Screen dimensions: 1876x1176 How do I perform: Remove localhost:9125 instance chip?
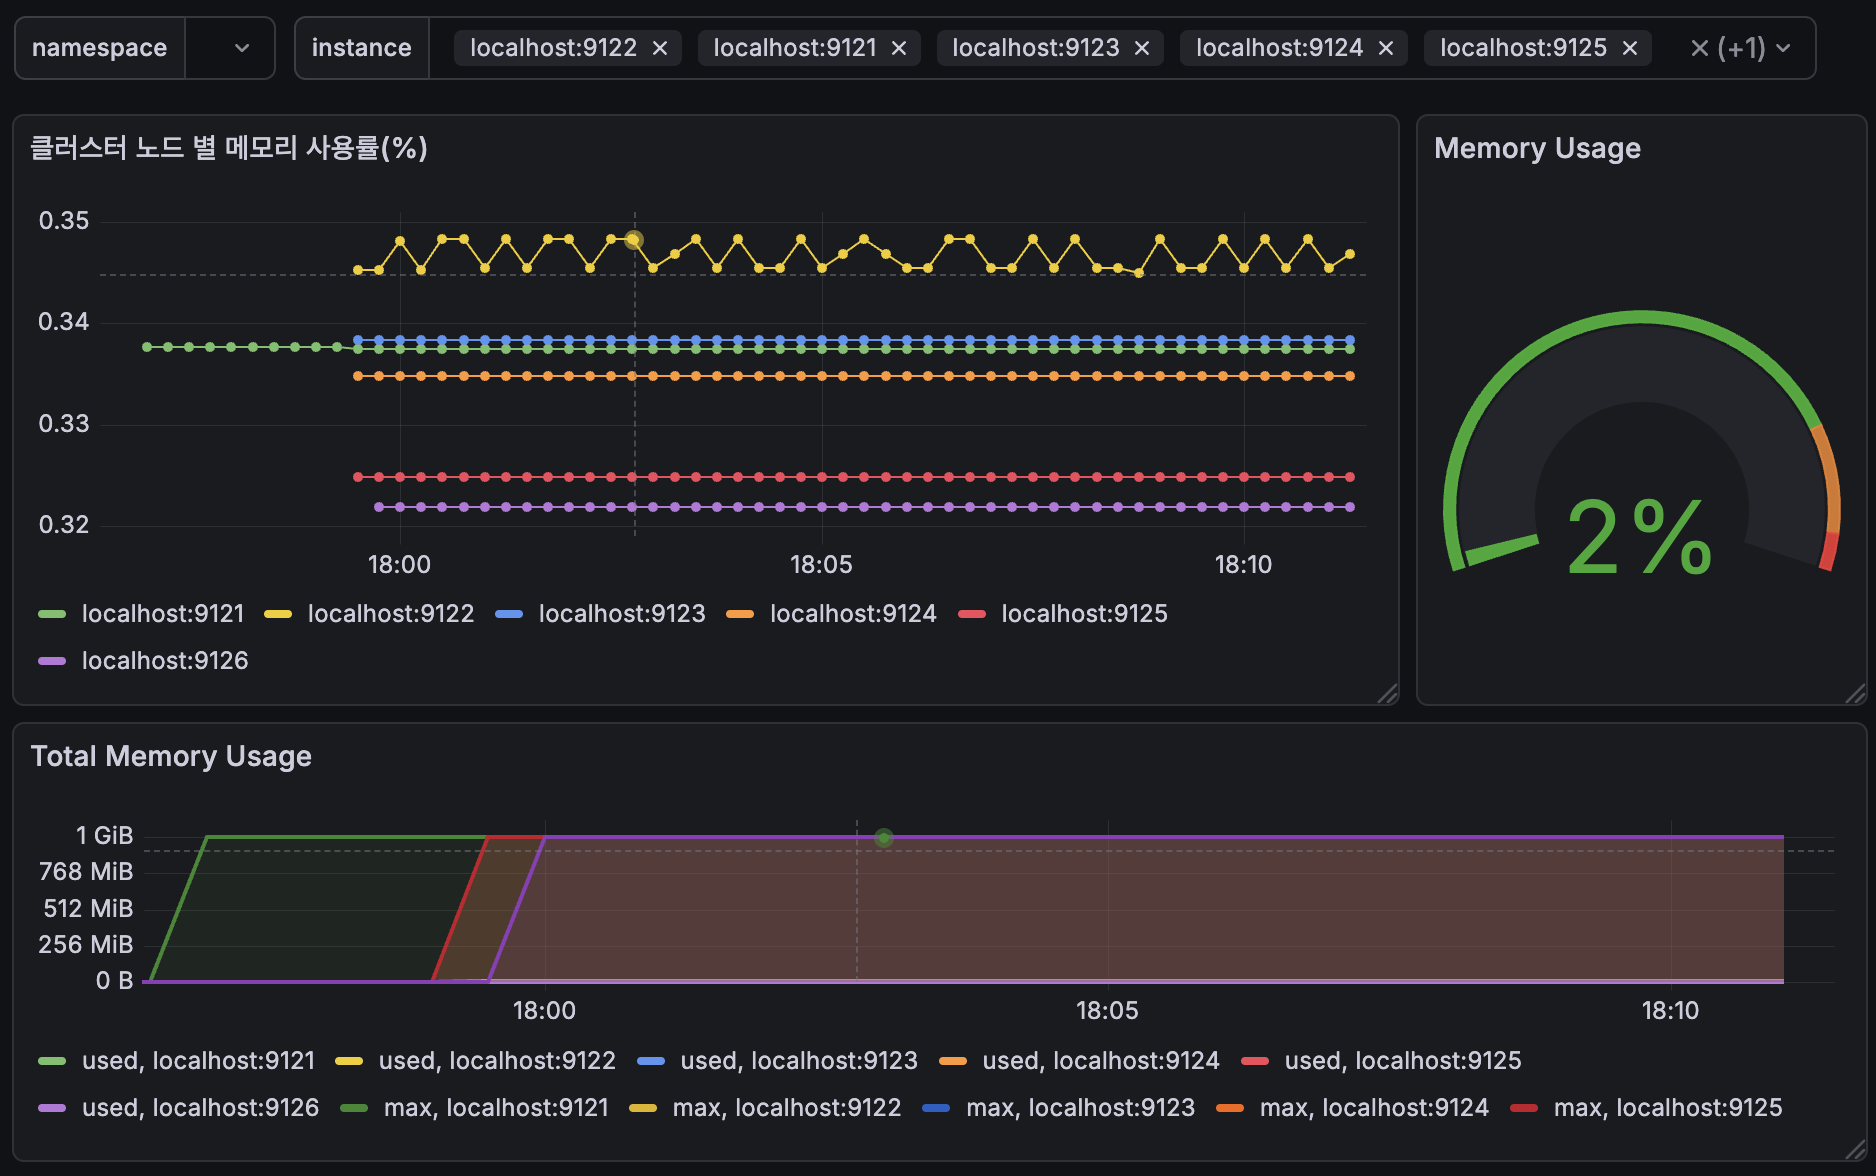click(x=1630, y=48)
